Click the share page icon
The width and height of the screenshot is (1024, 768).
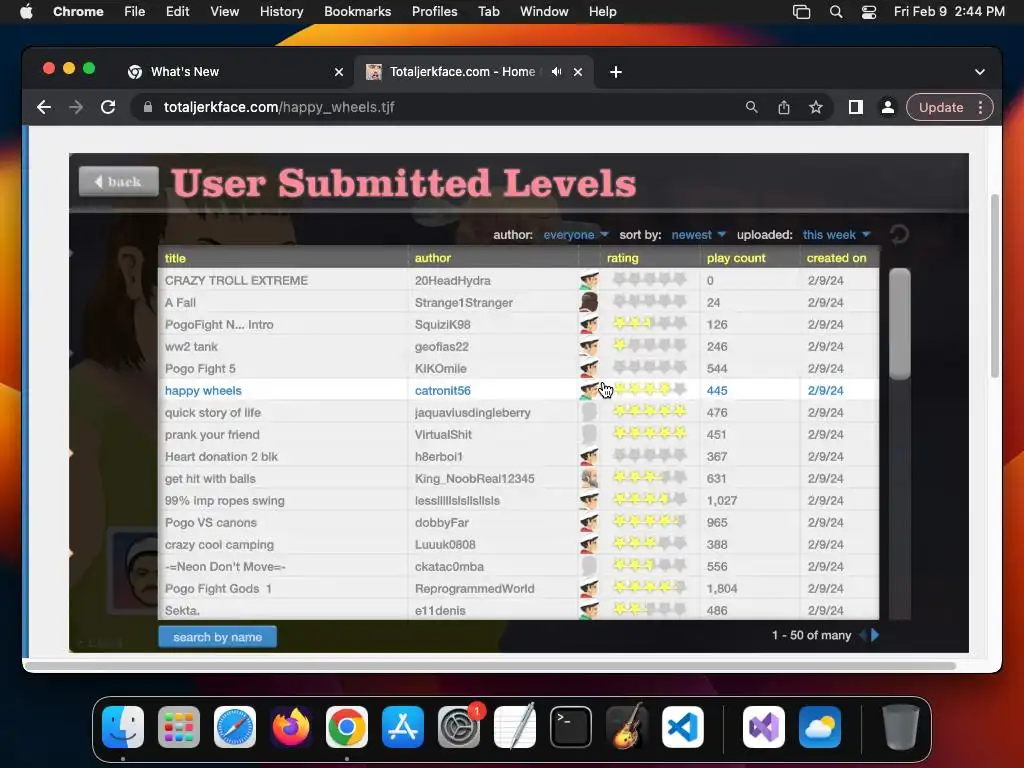[x=784, y=107]
